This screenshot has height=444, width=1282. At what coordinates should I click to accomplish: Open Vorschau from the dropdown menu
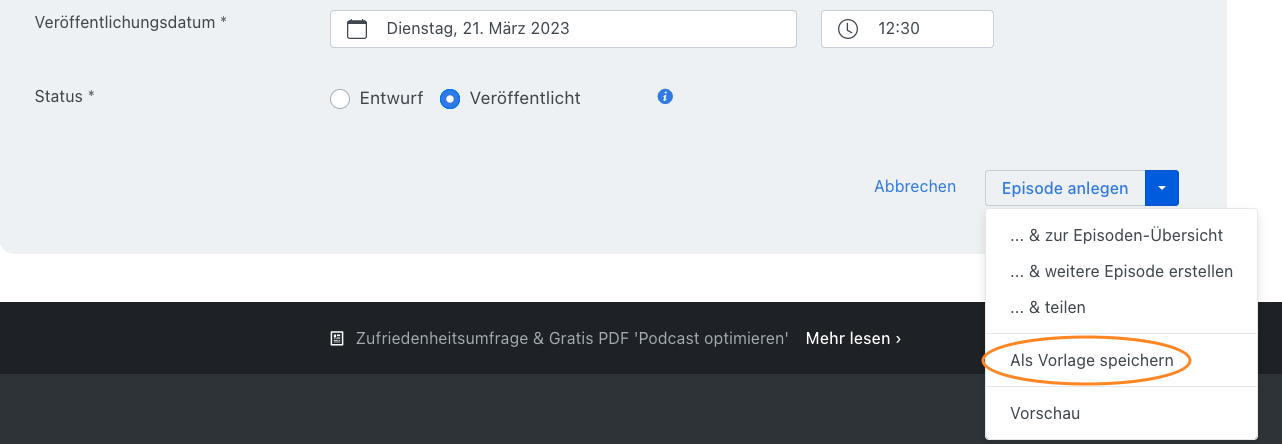[1045, 413]
